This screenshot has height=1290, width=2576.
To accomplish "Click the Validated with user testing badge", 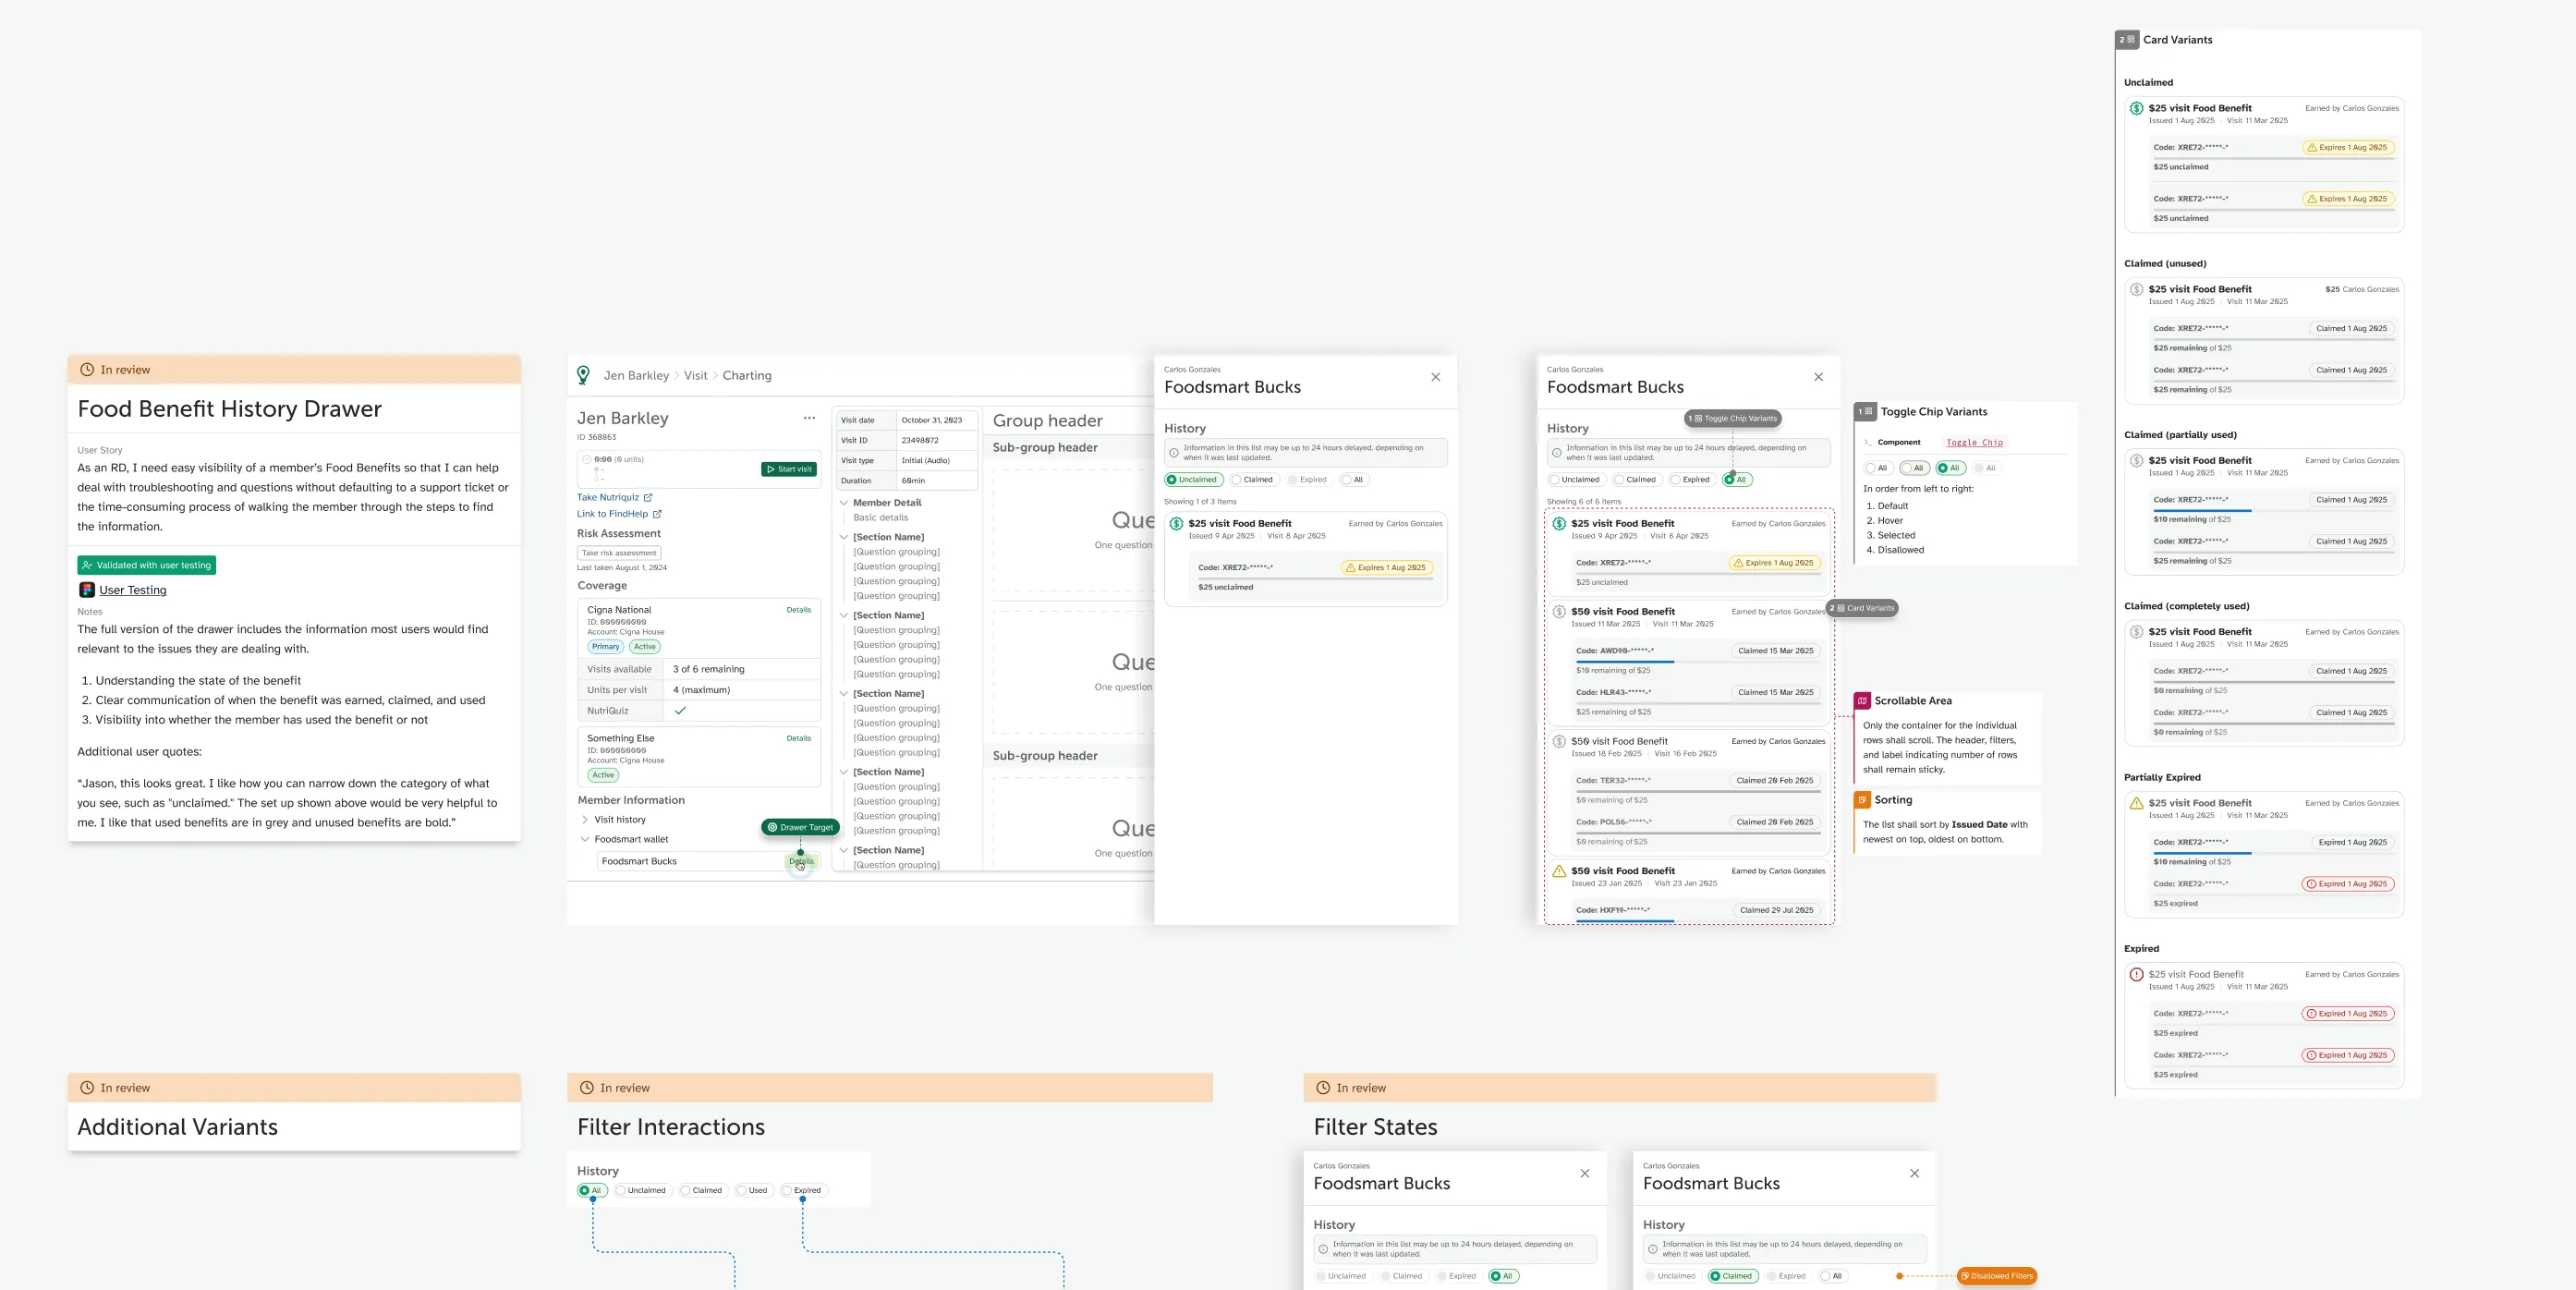I will (x=147, y=565).
